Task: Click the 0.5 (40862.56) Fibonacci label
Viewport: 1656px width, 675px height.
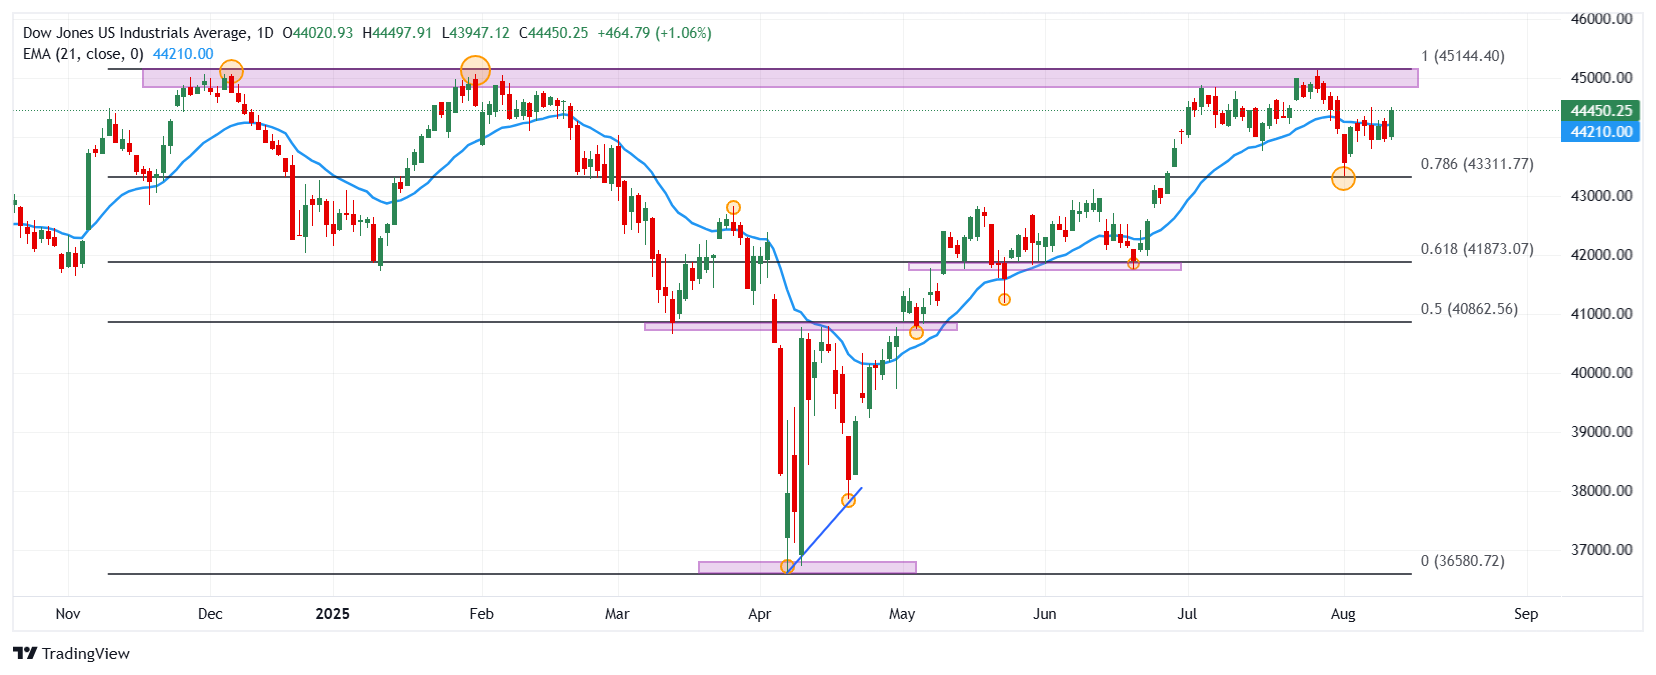Action: tap(1469, 309)
